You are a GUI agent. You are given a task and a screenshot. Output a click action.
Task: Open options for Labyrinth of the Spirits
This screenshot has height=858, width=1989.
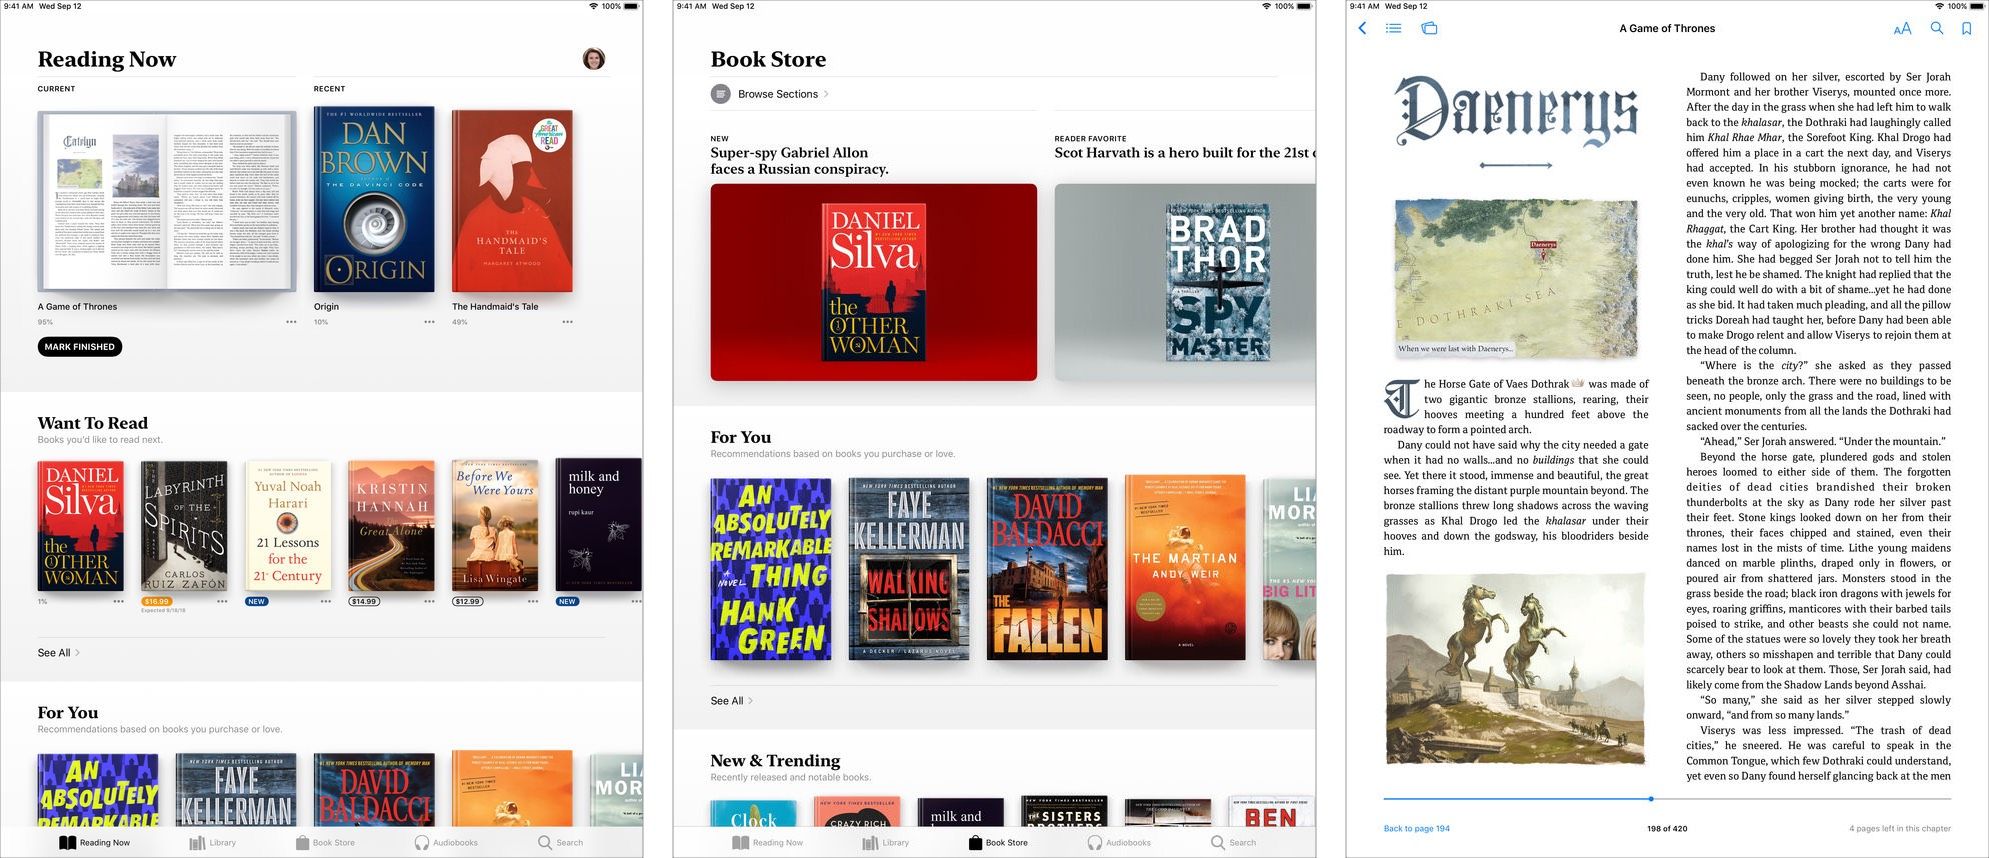(222, 601)
